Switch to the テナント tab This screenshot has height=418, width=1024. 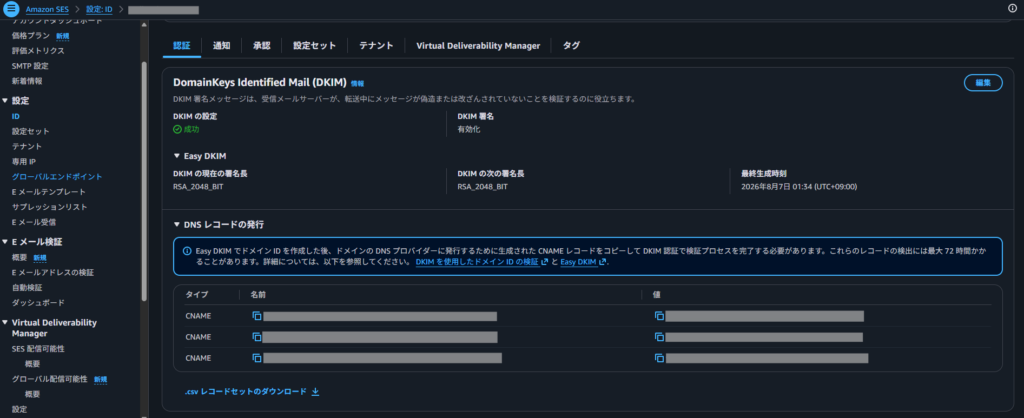376,46
